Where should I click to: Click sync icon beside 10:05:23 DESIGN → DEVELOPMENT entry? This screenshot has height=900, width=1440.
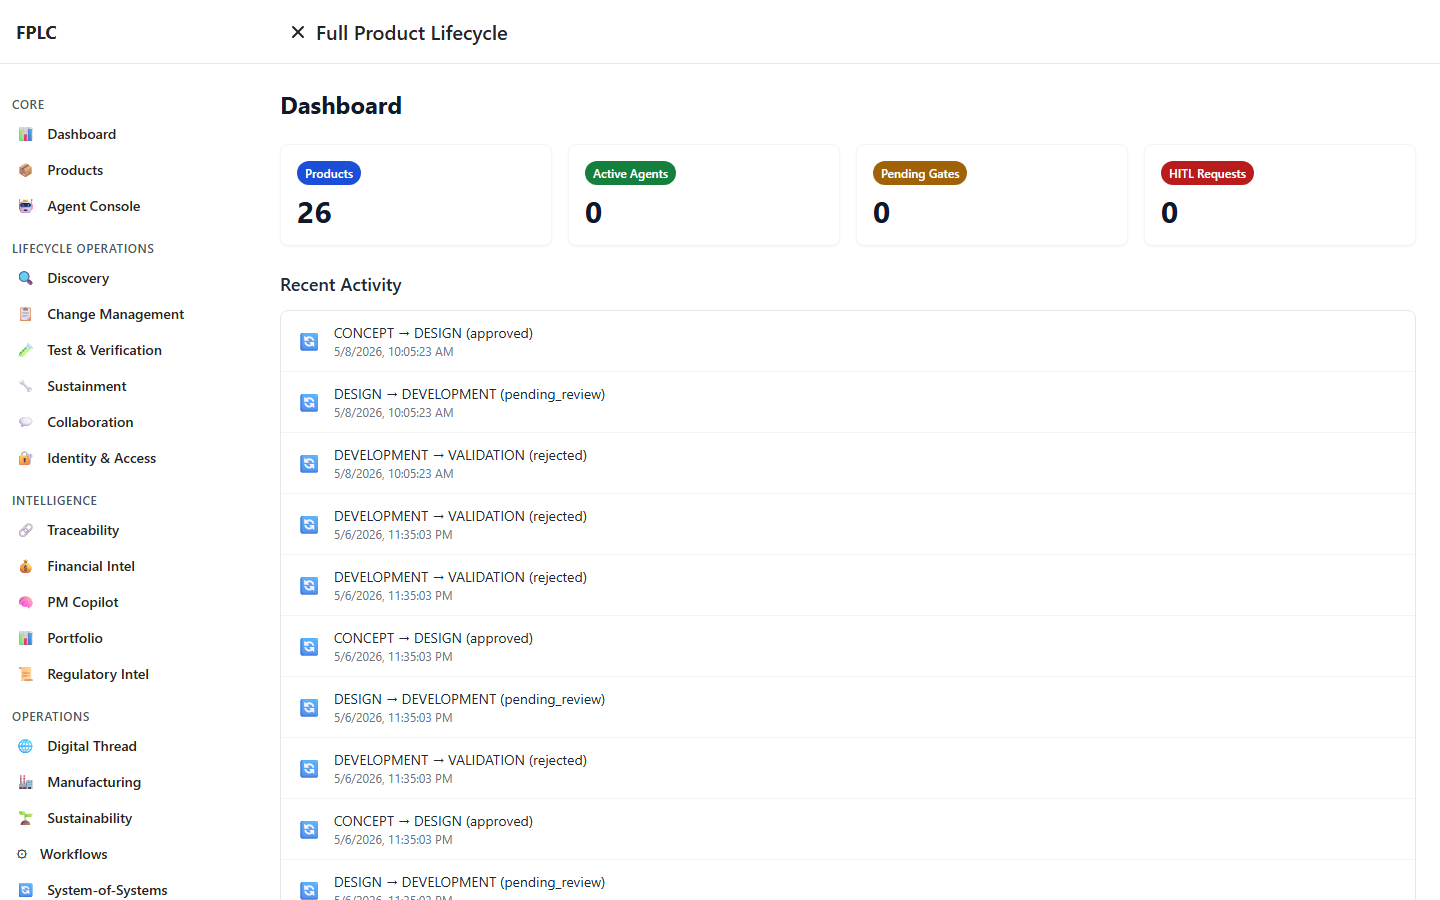309,403
